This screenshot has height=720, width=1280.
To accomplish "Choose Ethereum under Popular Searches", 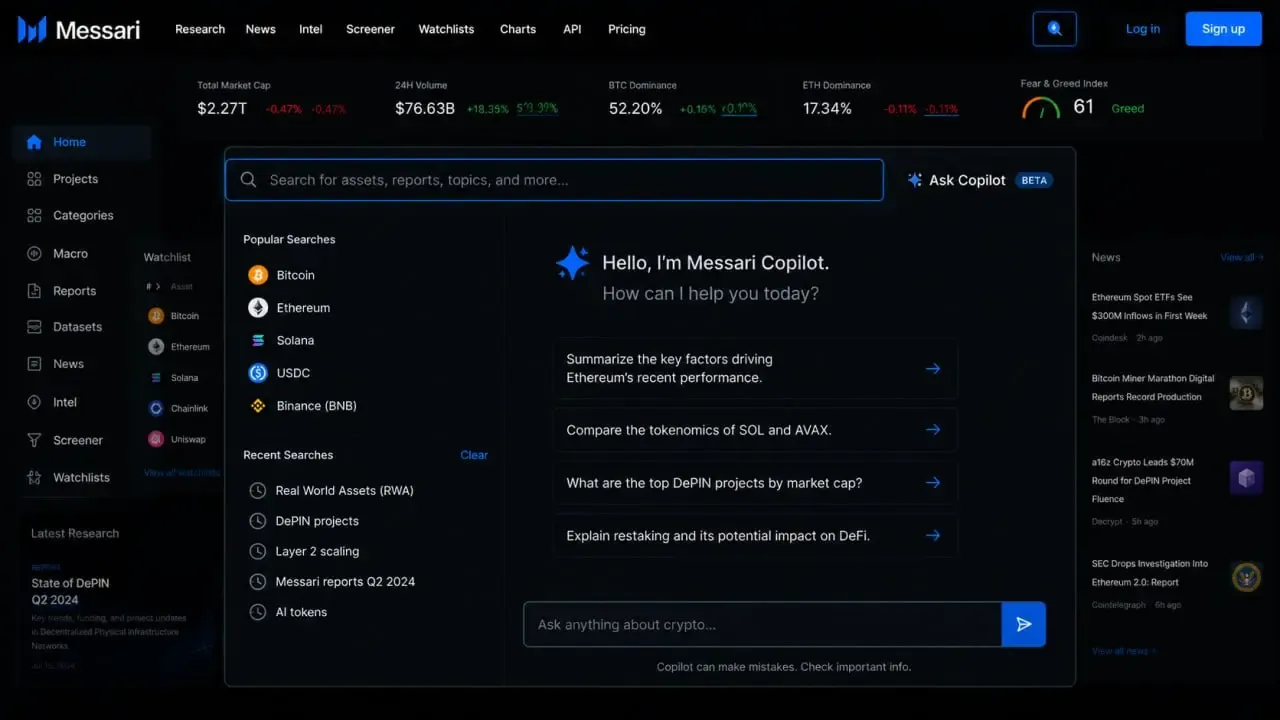I will tap(289, 308).
